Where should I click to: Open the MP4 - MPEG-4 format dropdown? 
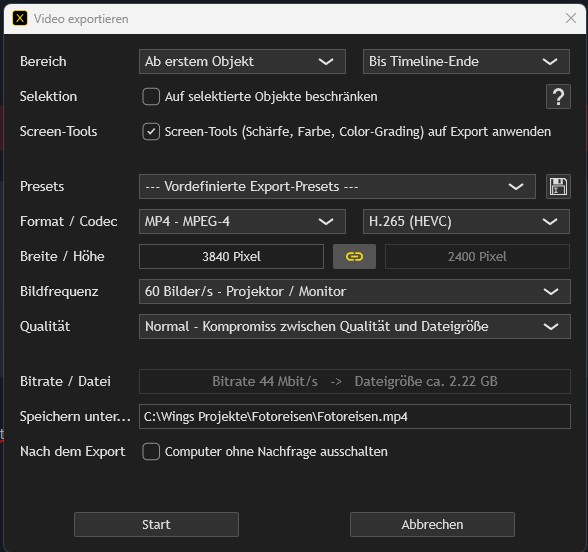(x=242, y=222)
